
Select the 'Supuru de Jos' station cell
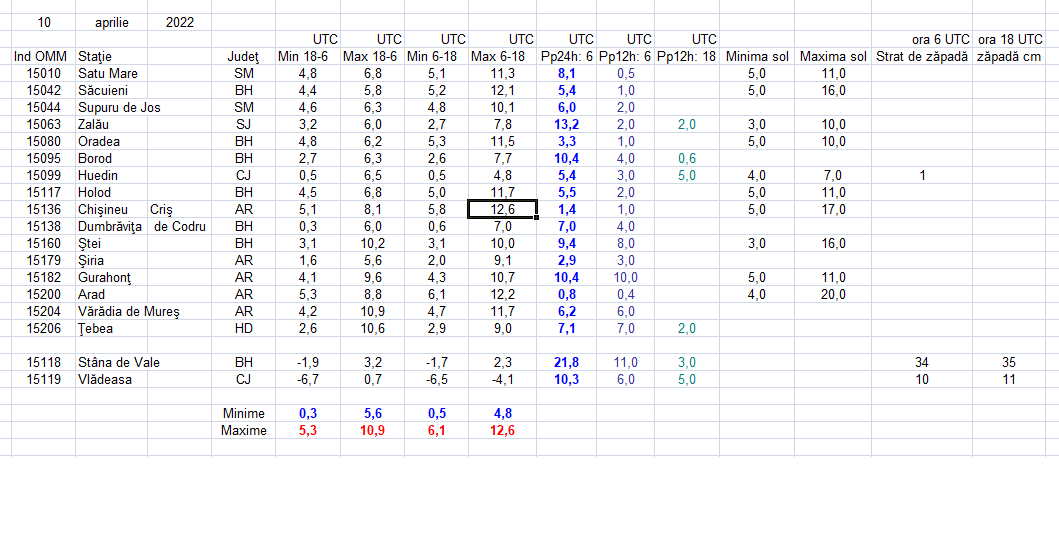(x=120, y=107)
